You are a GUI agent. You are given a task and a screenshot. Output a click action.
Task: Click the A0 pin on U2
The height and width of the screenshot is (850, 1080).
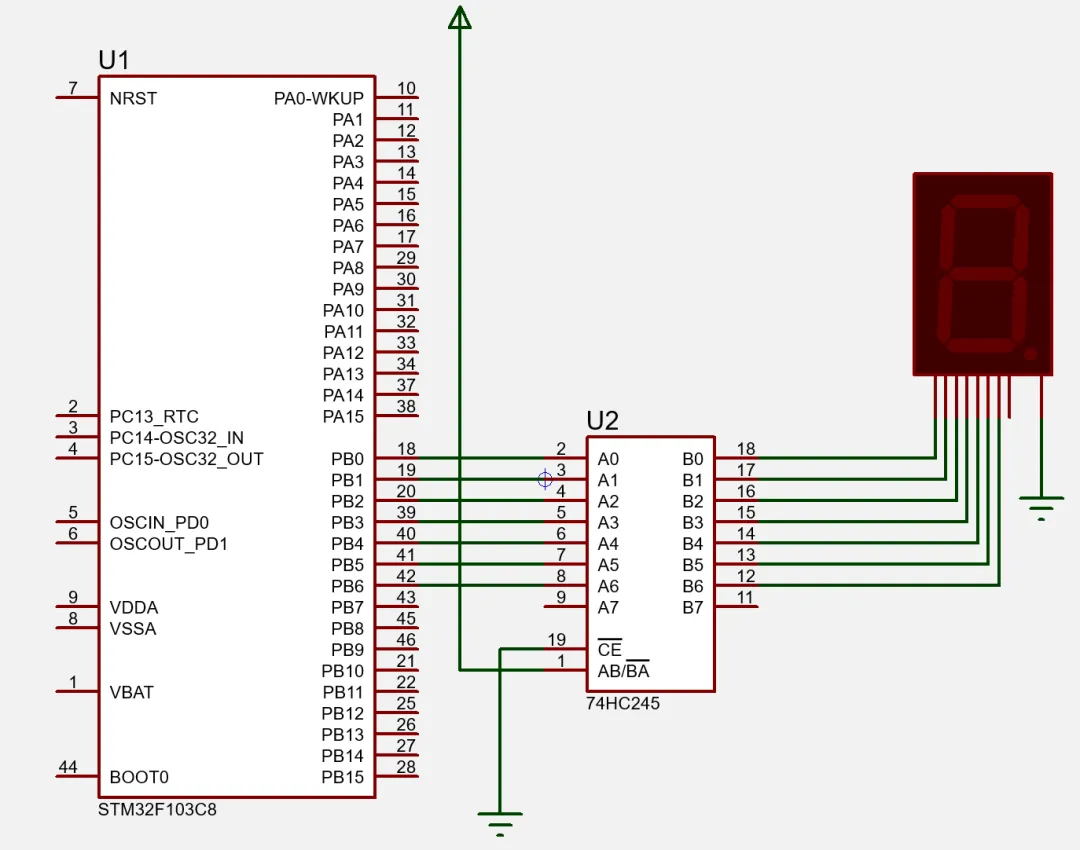tap(608, 459)
